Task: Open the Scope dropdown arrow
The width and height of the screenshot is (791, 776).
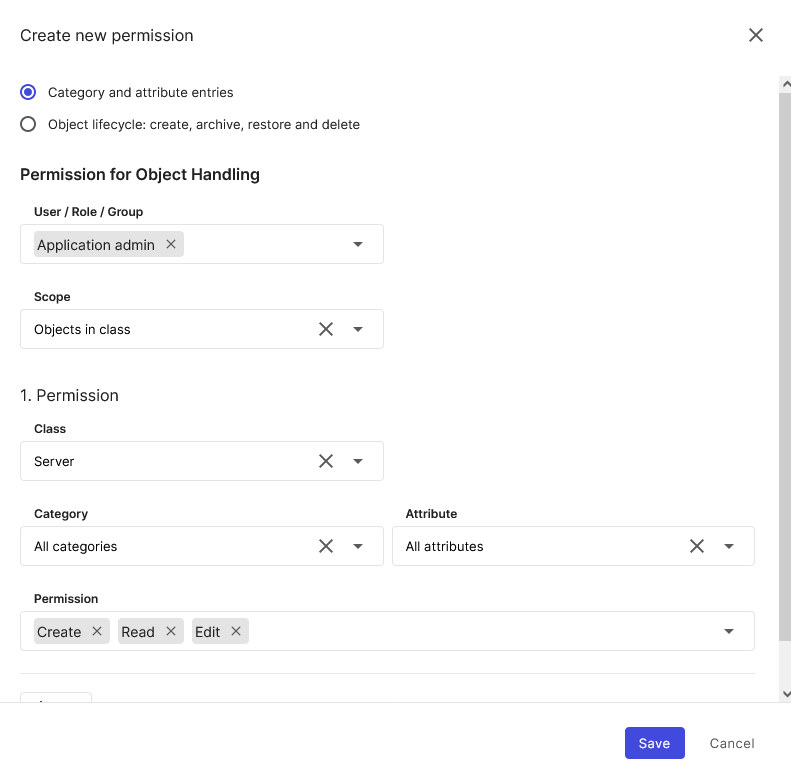Action: coord(358,329)
